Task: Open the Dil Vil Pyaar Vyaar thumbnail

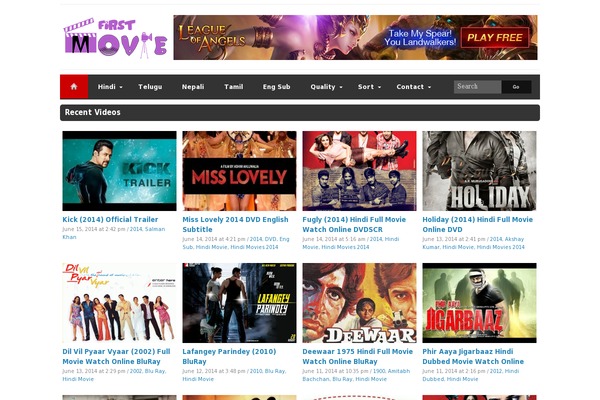Action: click(x=119, y=303)
